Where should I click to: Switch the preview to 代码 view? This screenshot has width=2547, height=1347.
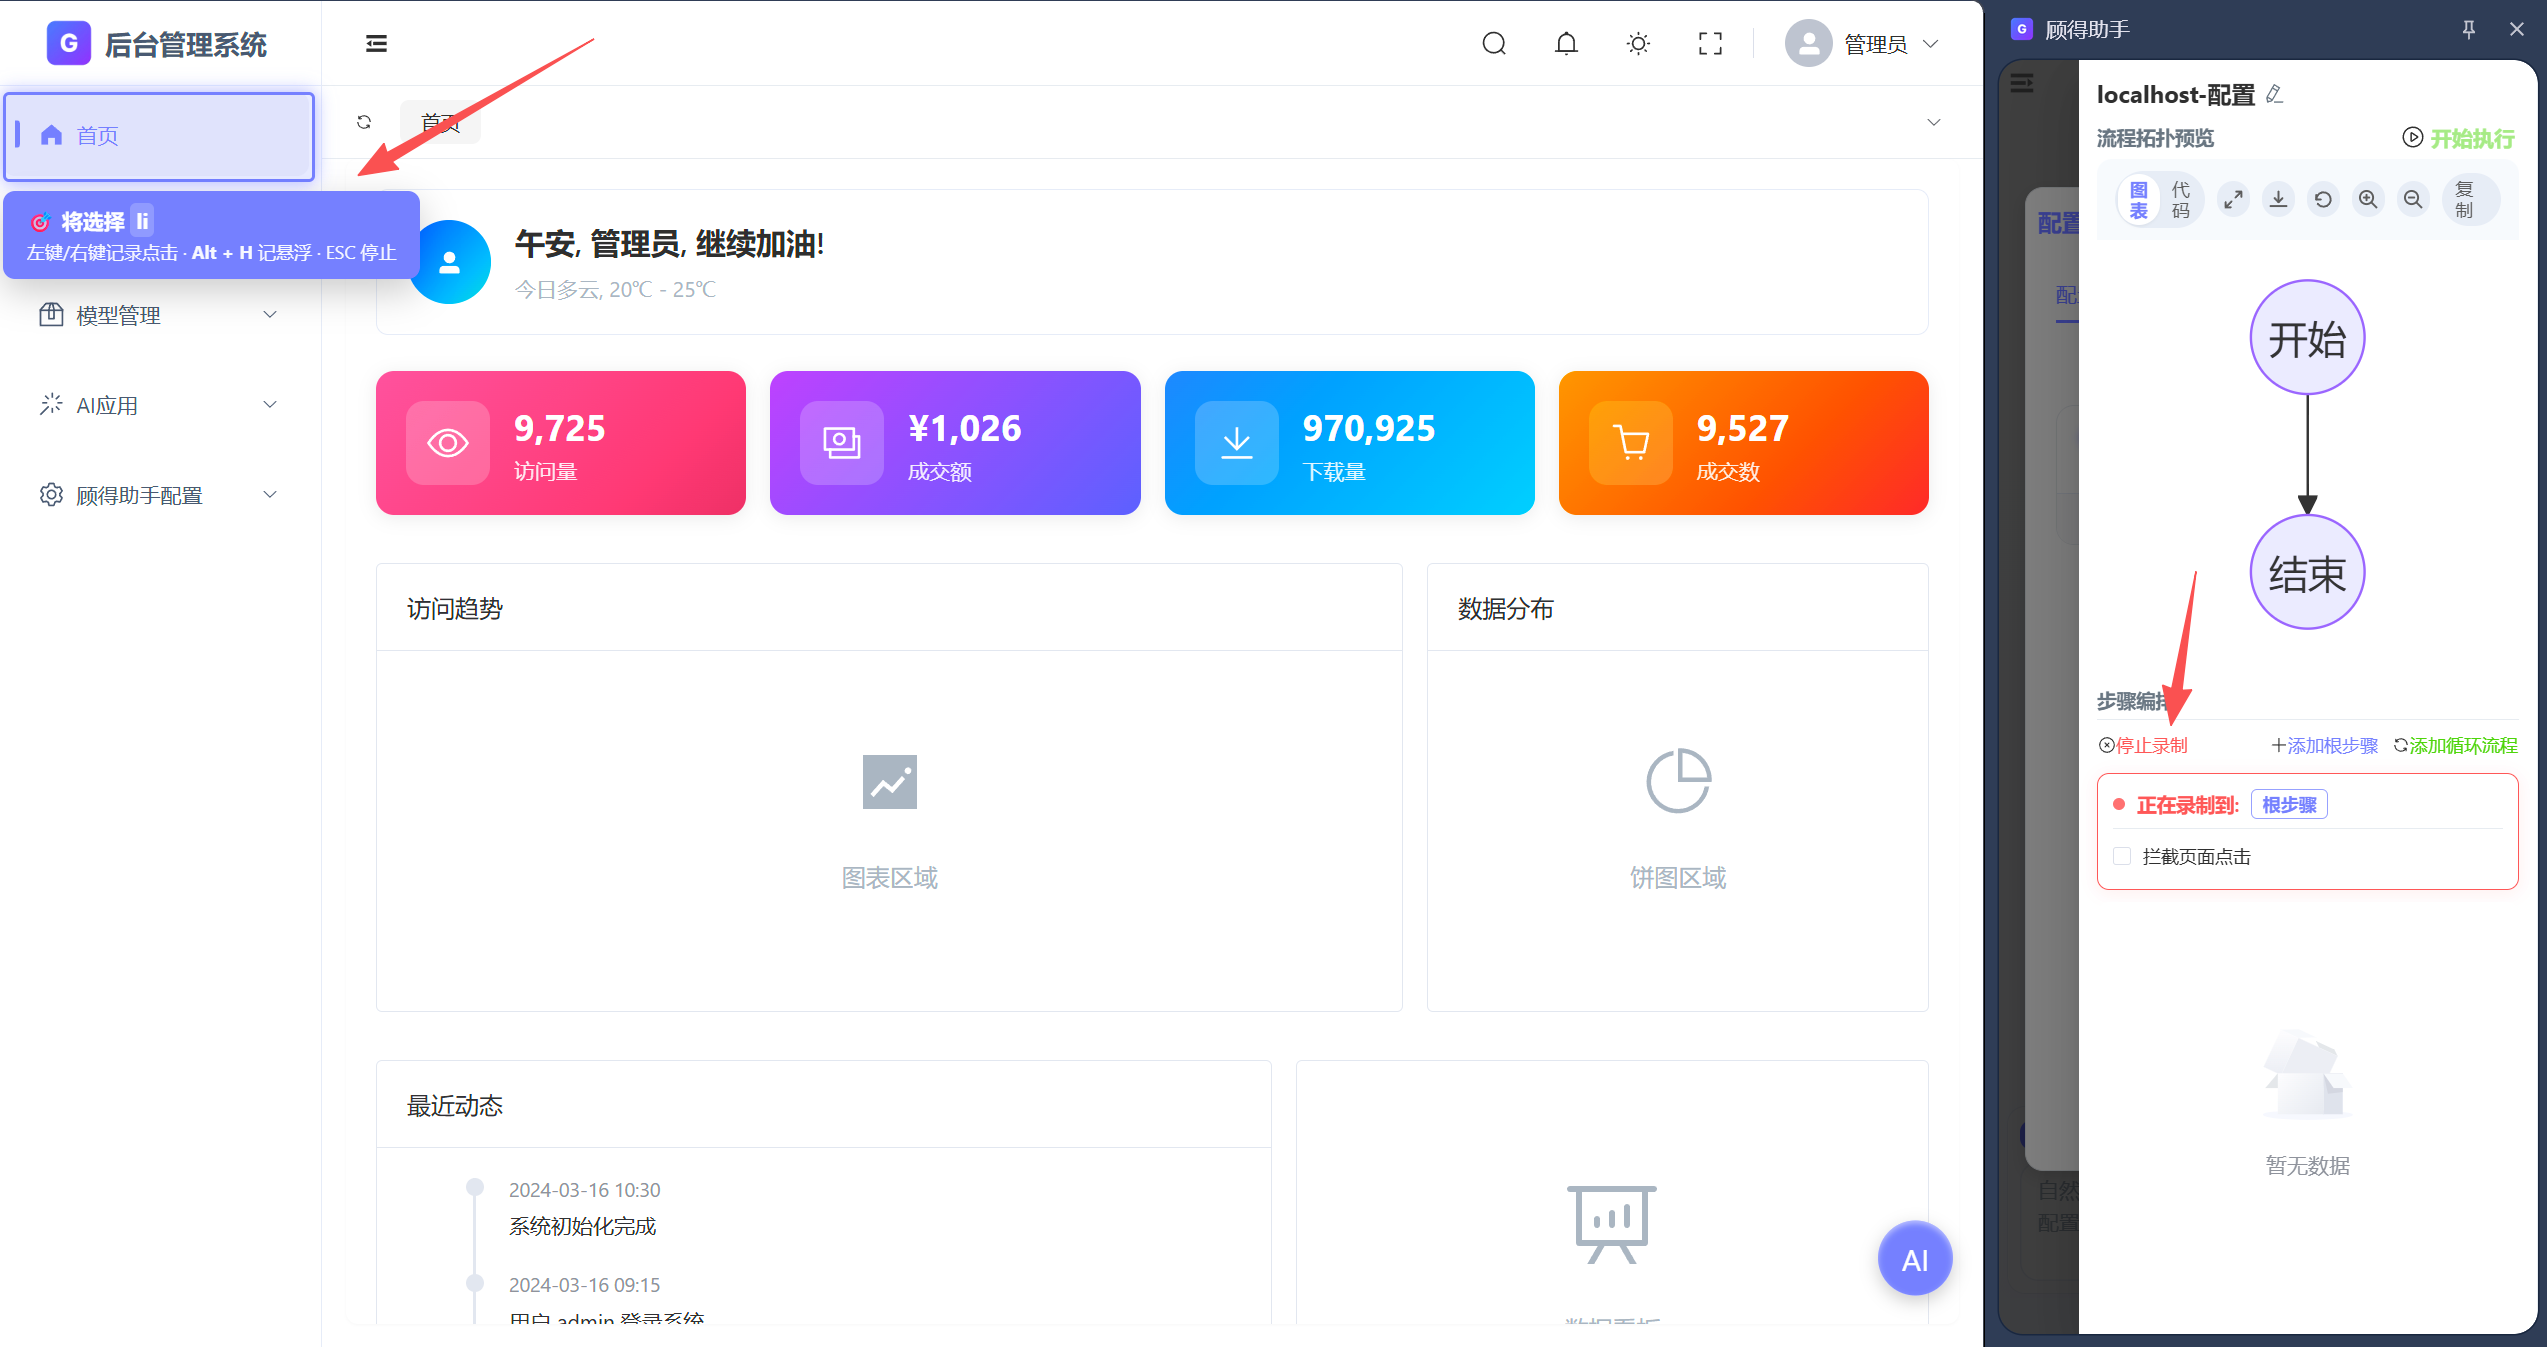point(2180,199)
